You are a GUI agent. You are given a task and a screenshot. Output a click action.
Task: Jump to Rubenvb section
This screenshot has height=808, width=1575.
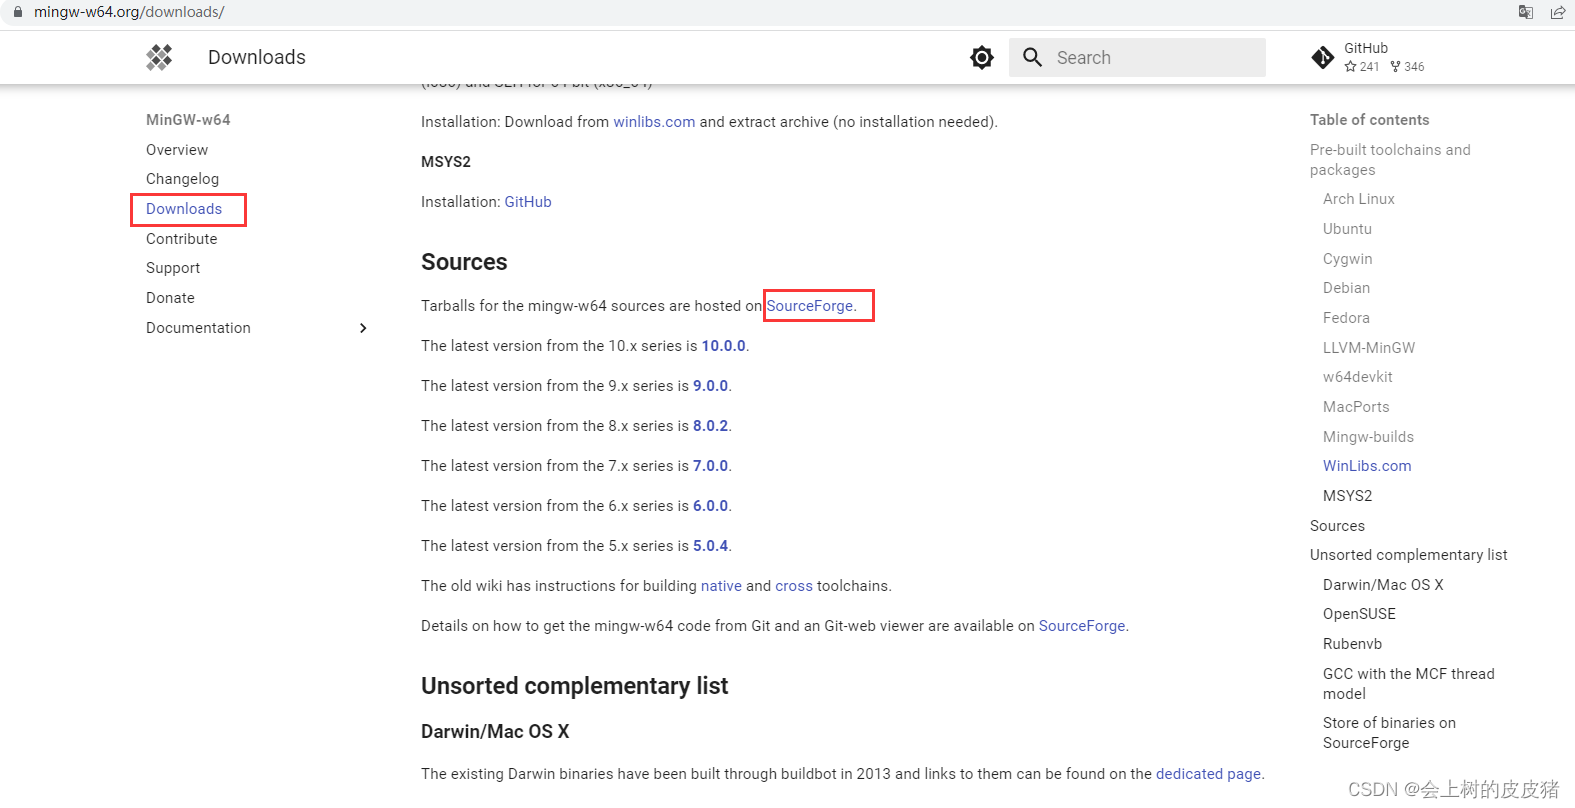1352,644
